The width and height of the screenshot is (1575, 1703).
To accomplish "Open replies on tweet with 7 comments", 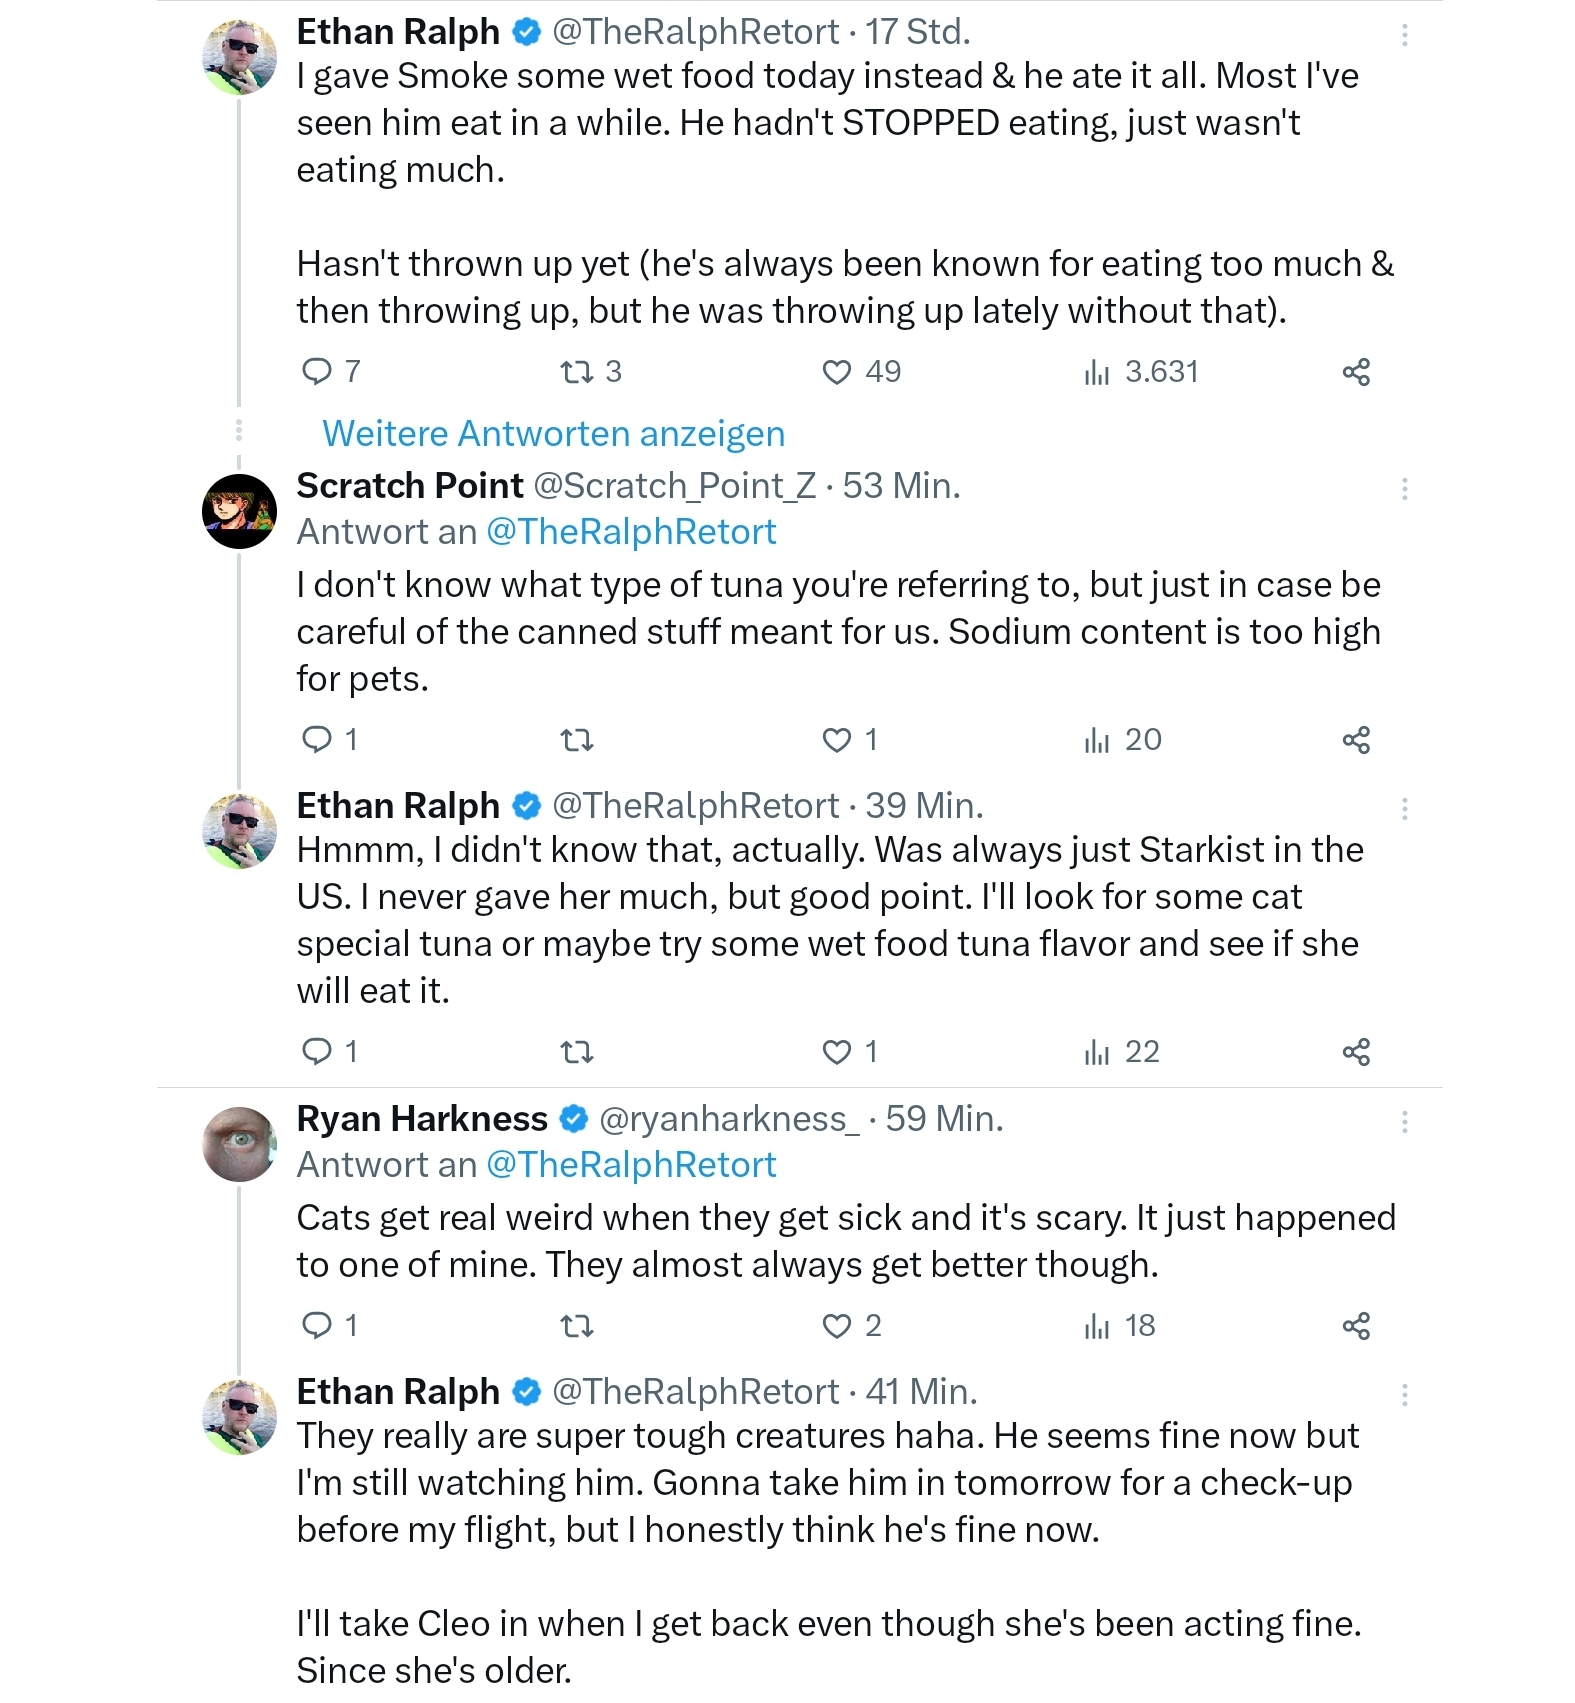I will point(330,372).
